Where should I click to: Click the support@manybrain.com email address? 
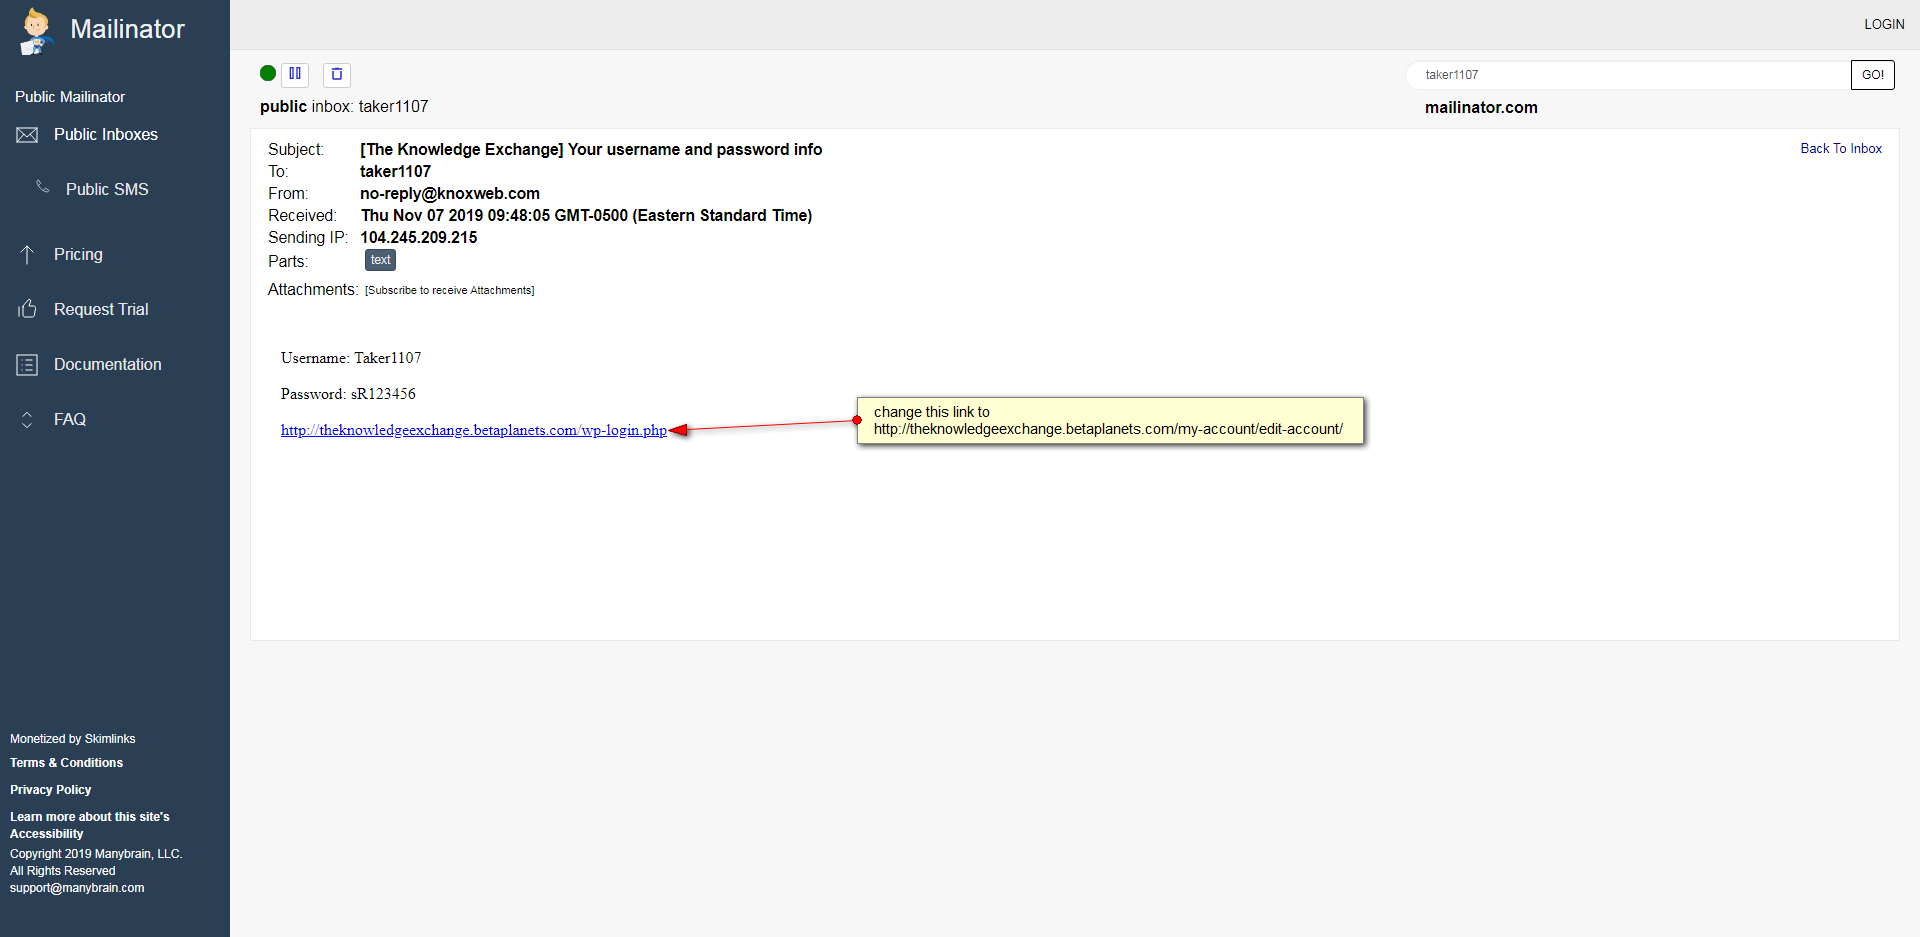point(77,888)
